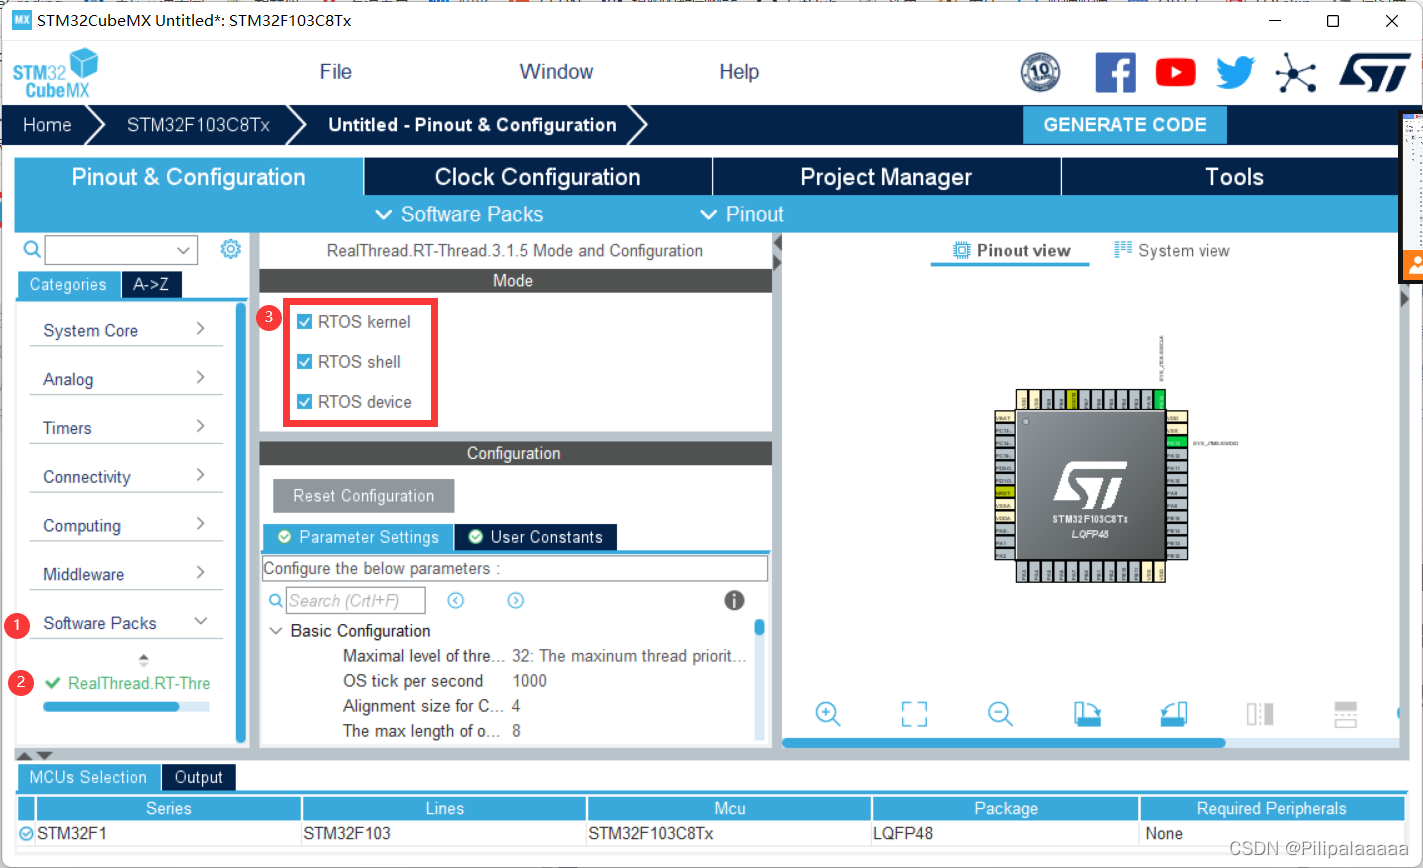Show parameter information icon

click(x=734, y=600)
